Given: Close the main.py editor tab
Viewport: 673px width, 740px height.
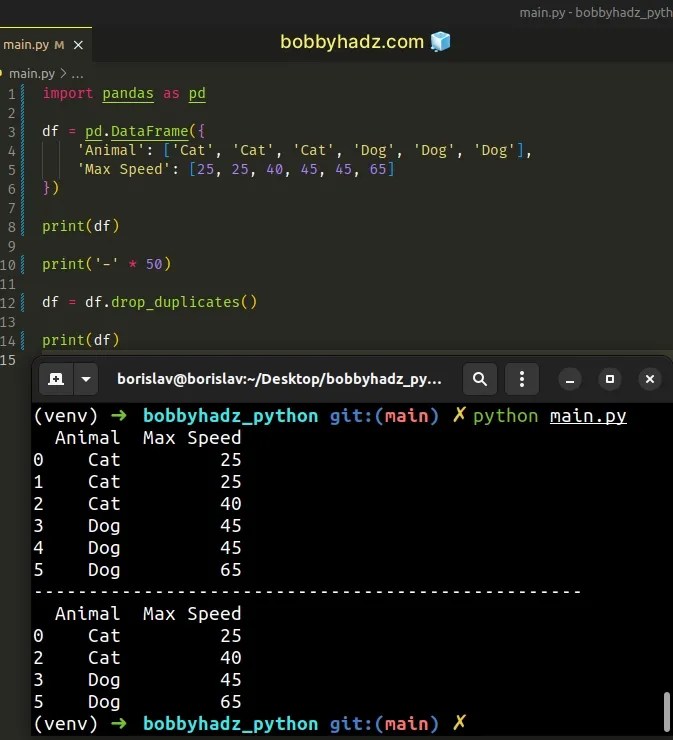Looking at the screenshot, I should coord(78,45).
